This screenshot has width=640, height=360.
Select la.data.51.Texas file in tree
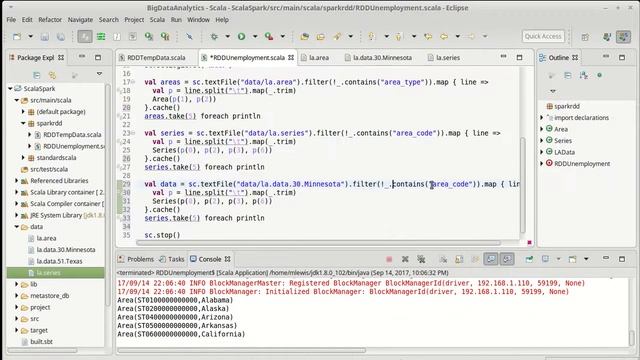[x=60, y=261]
